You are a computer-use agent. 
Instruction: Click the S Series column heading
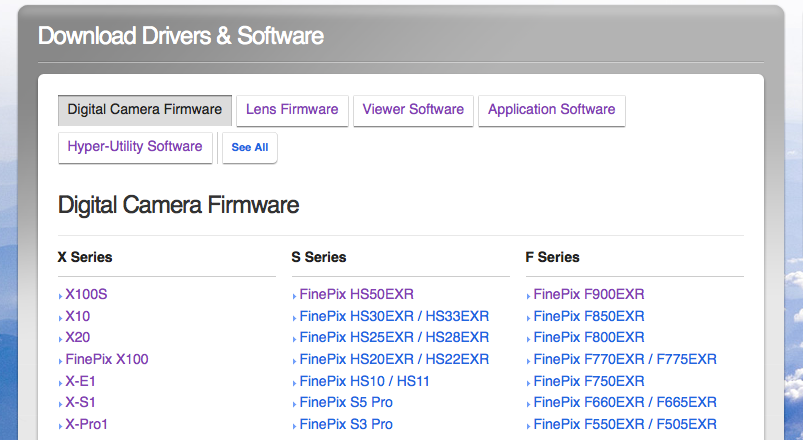click(319, 257)
